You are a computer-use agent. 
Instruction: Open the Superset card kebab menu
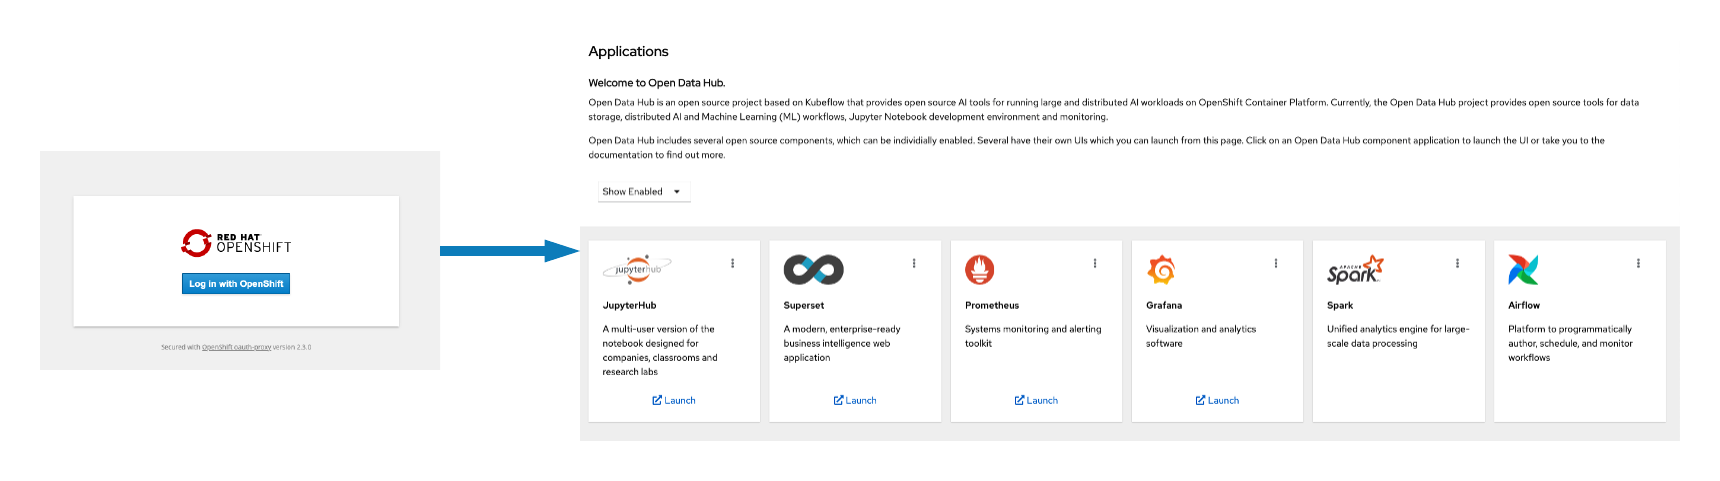click(x=914, y=264)
